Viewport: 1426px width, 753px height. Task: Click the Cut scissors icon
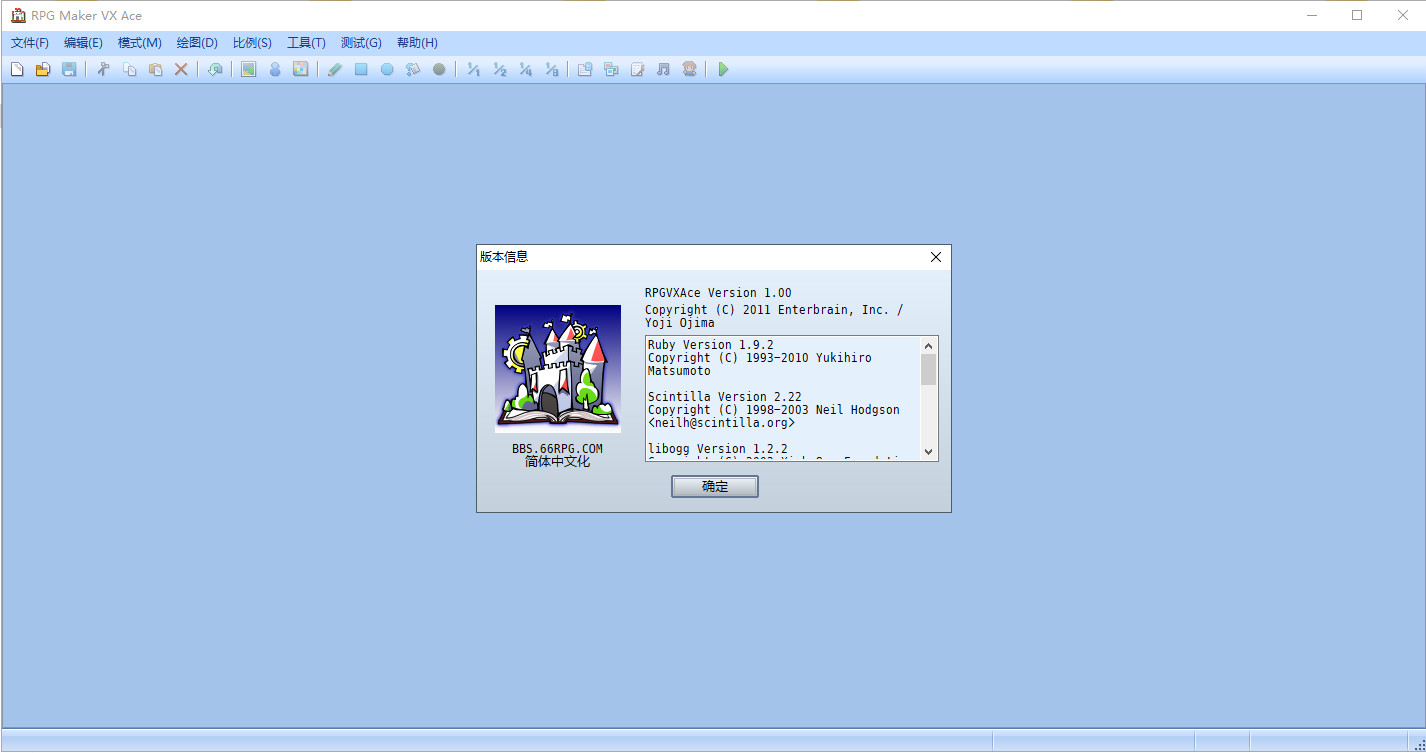tap(103, 69)
